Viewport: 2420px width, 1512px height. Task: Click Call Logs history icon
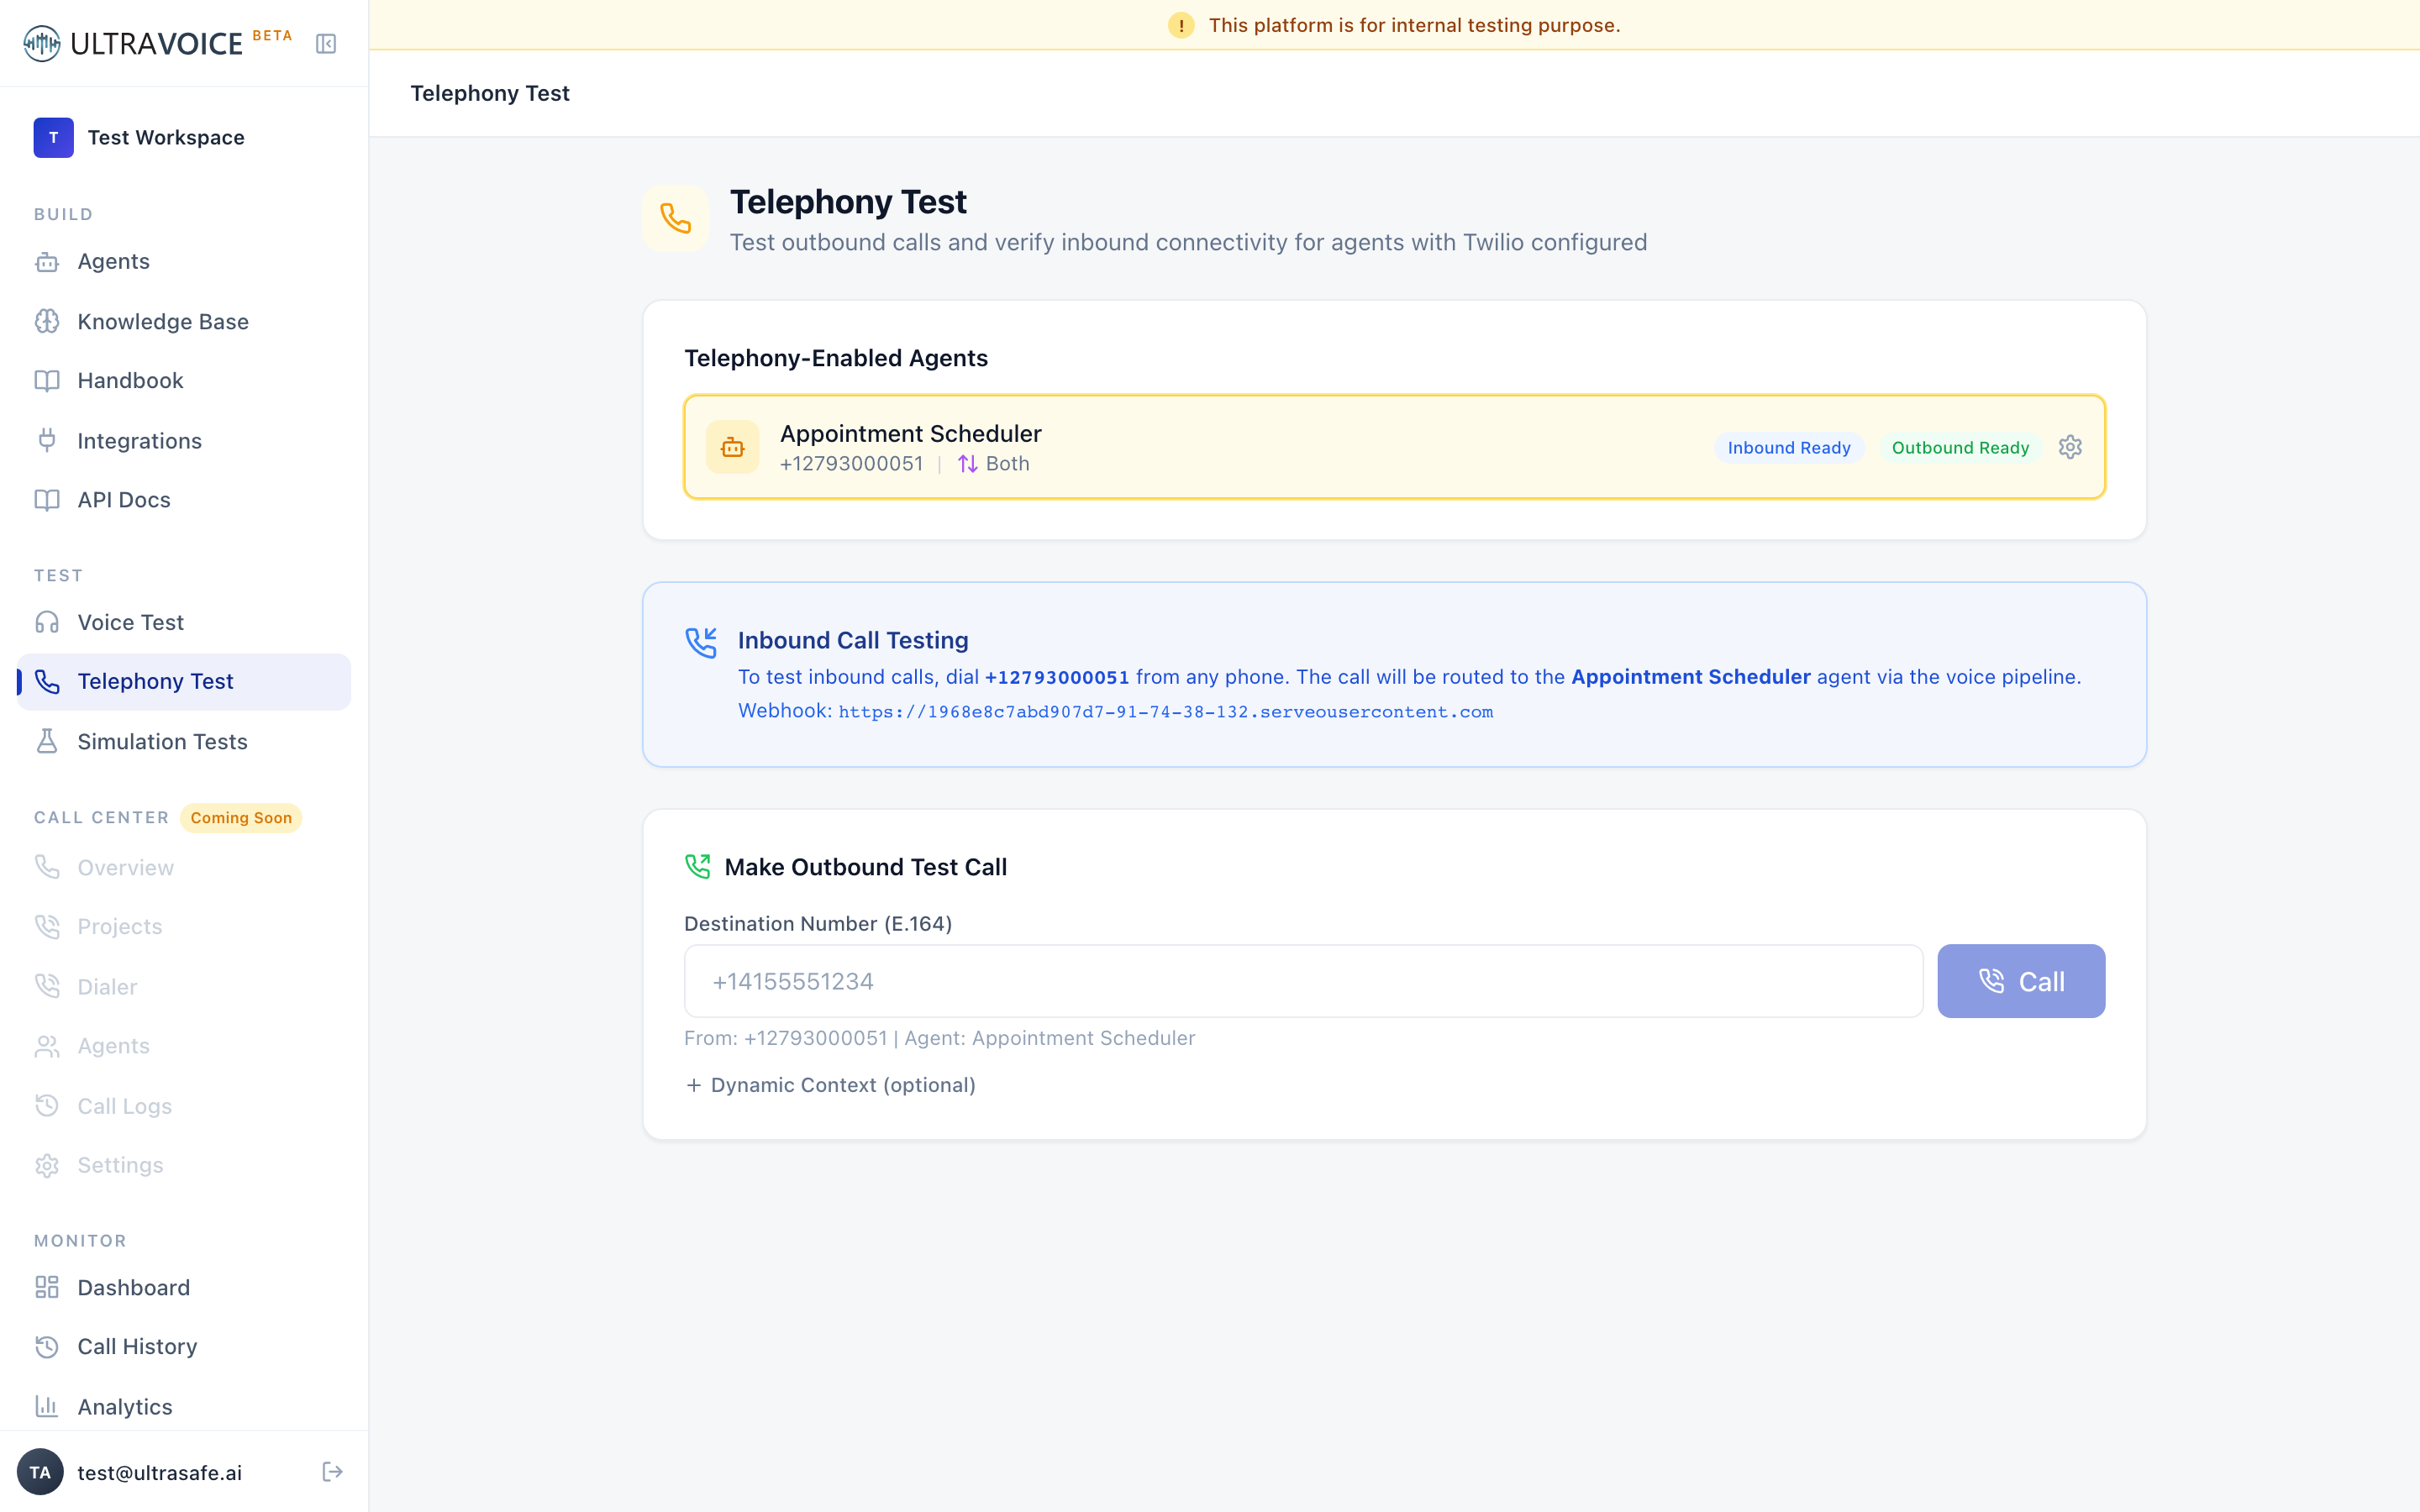coord(47,1105)
